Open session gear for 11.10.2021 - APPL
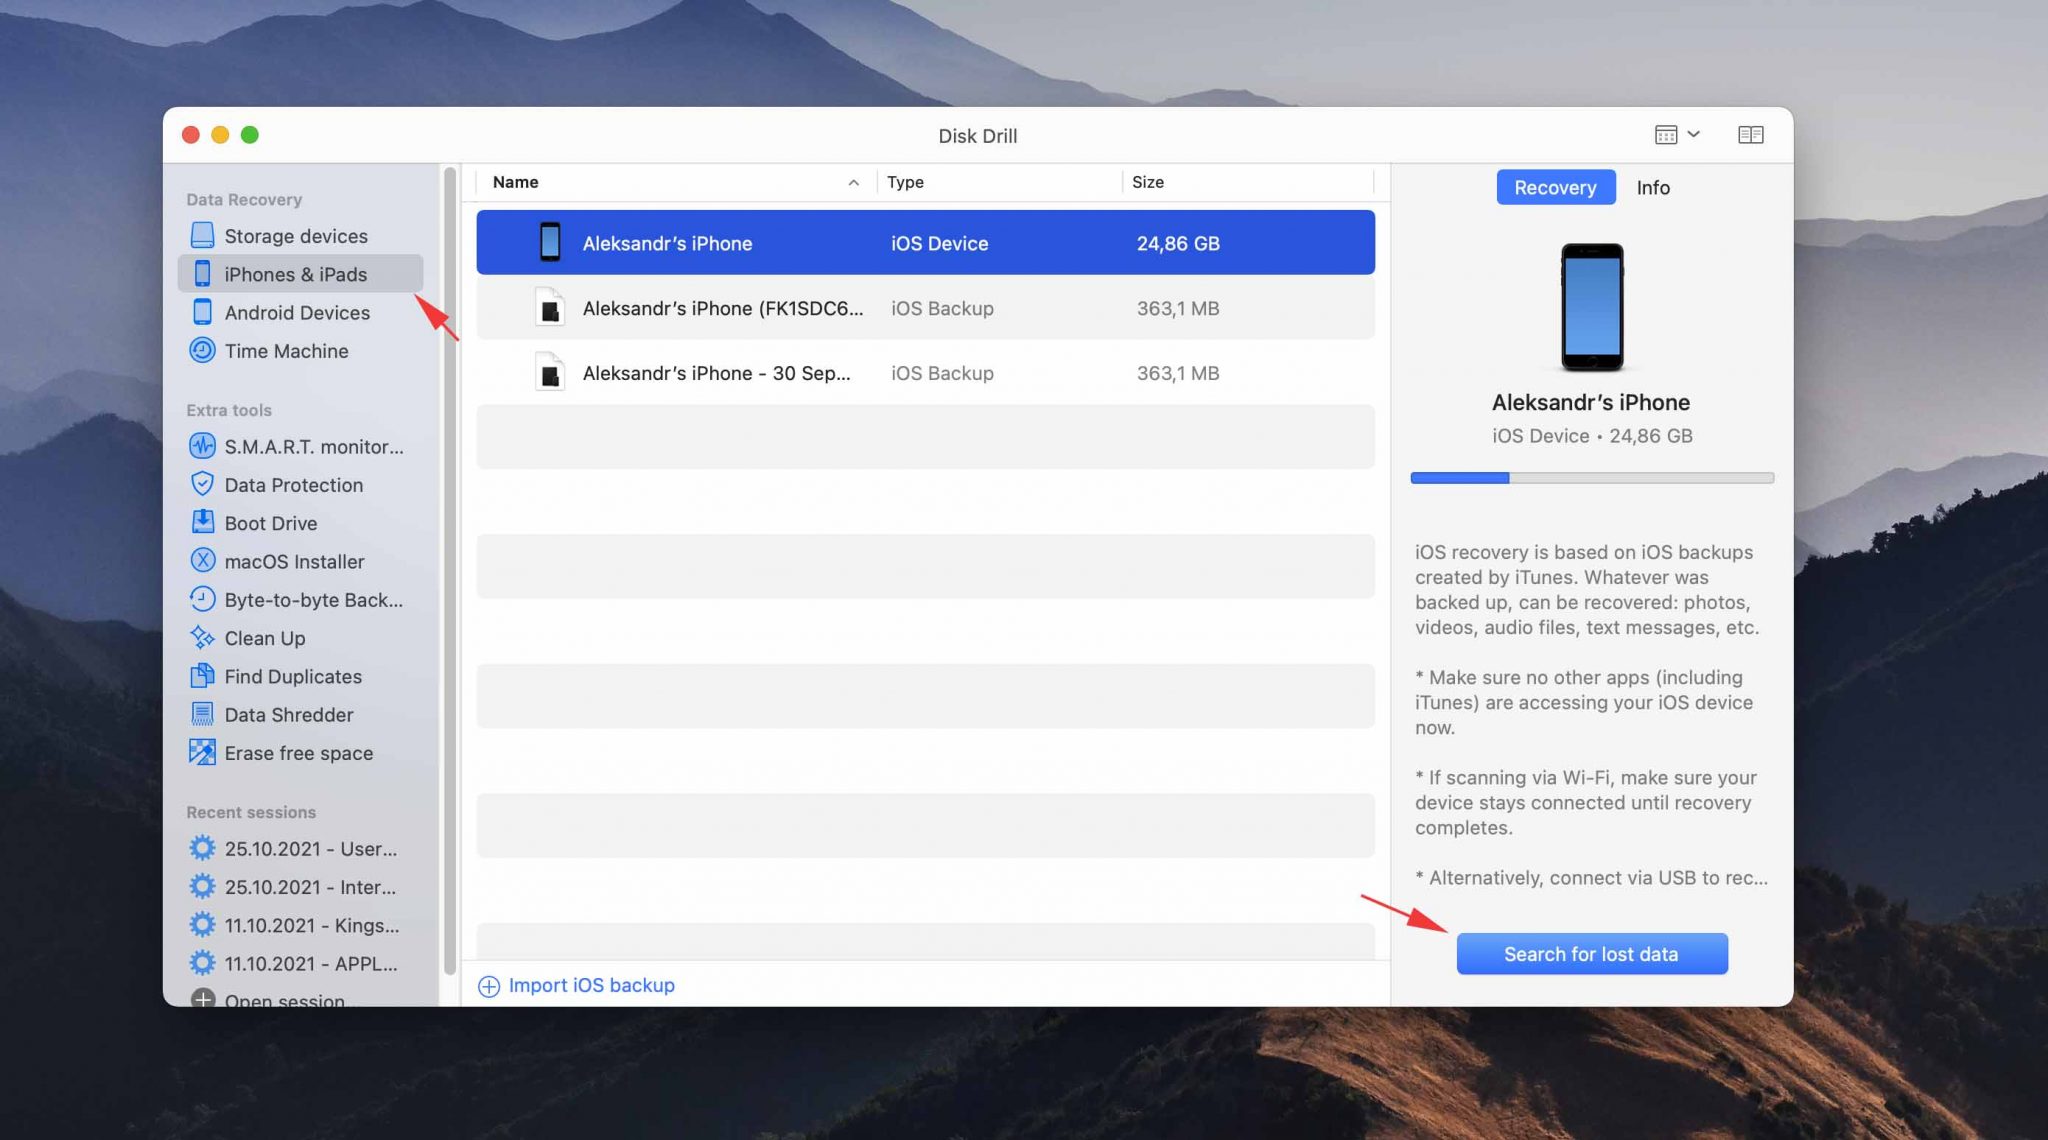The image size is (2048, 1140). click(202, 963)
